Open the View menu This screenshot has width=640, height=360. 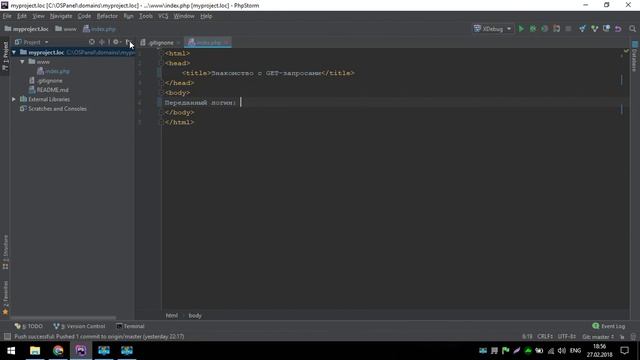click(x=38, y=16)
